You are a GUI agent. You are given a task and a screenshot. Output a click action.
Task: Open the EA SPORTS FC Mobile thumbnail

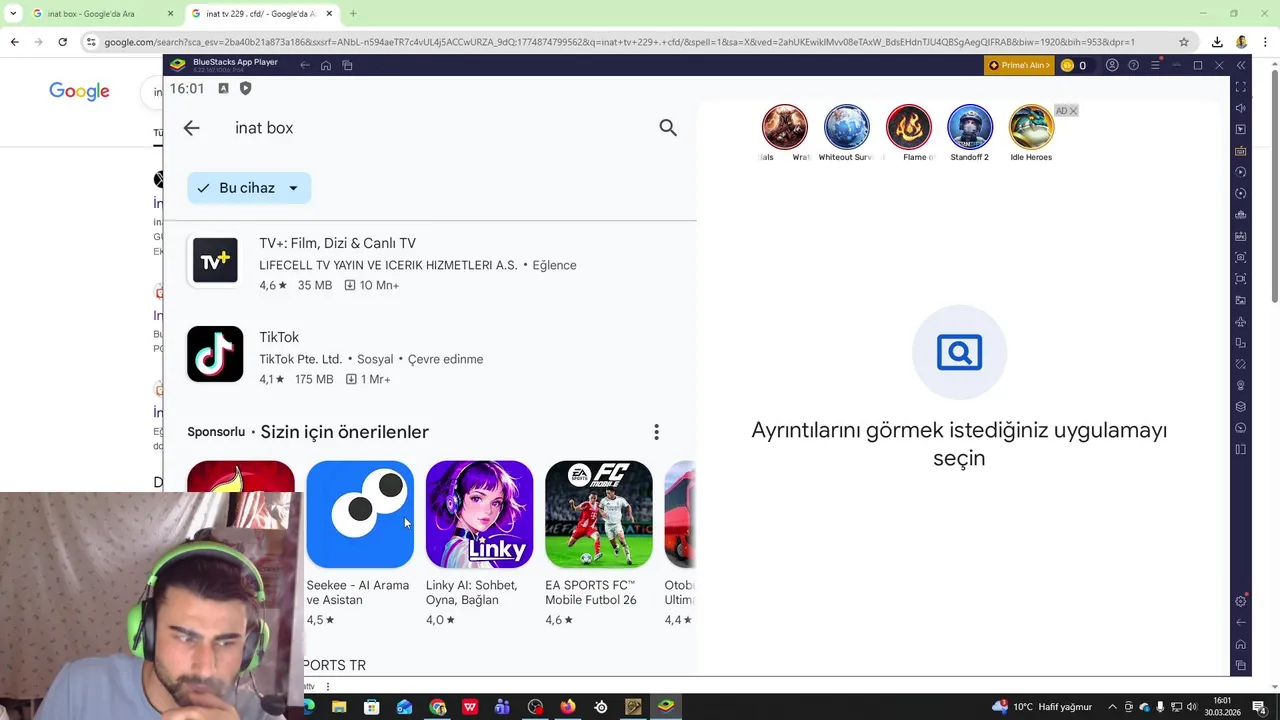pyautogui.click(x=599, y=514)
